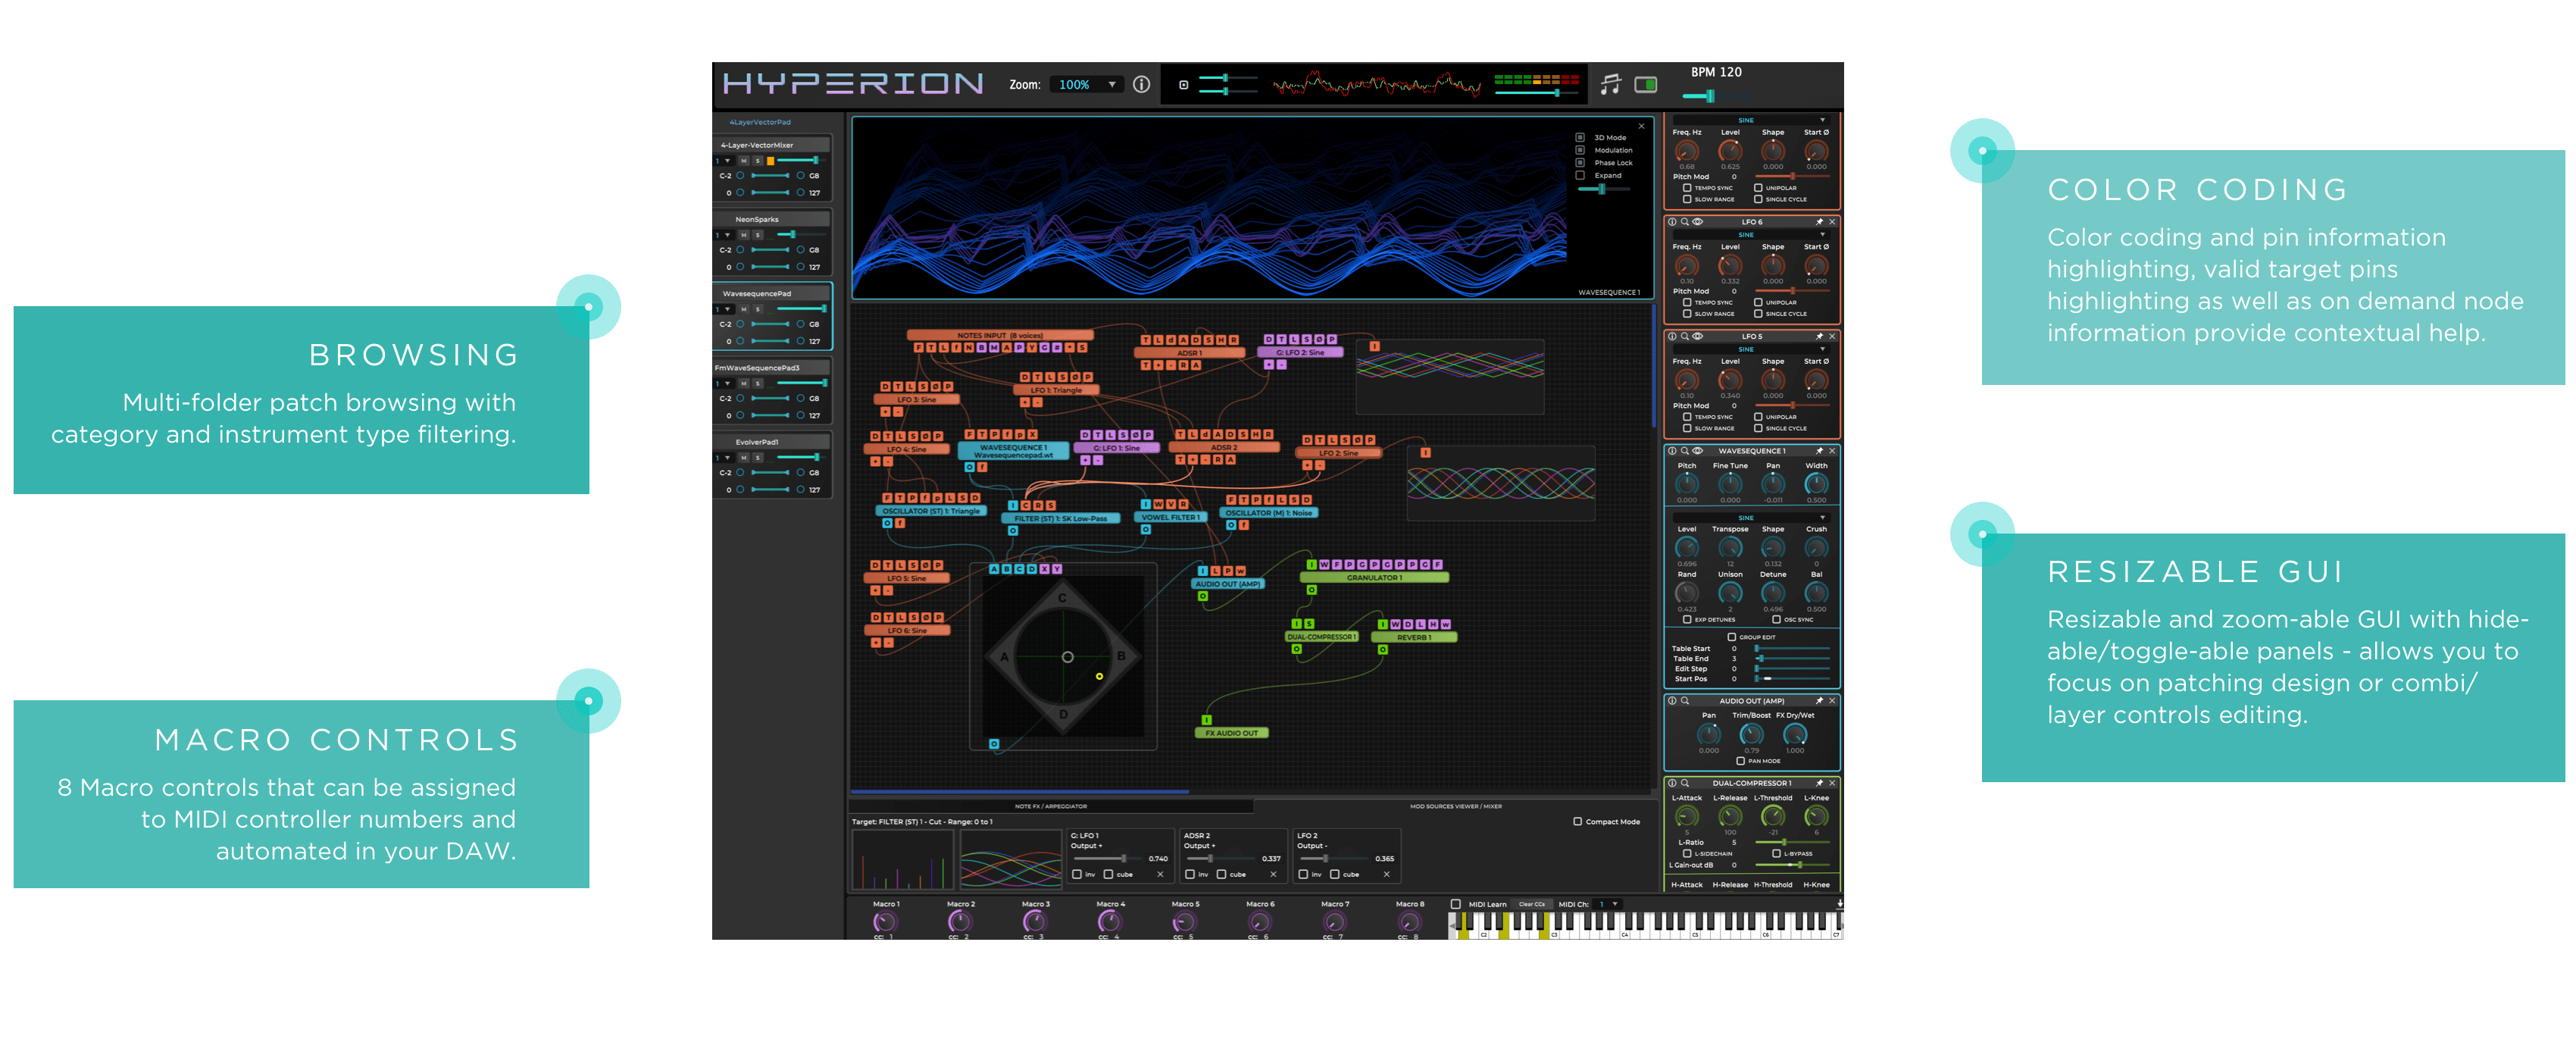Toggle the Phase Lock checkbox

(x=1580, y=162)
